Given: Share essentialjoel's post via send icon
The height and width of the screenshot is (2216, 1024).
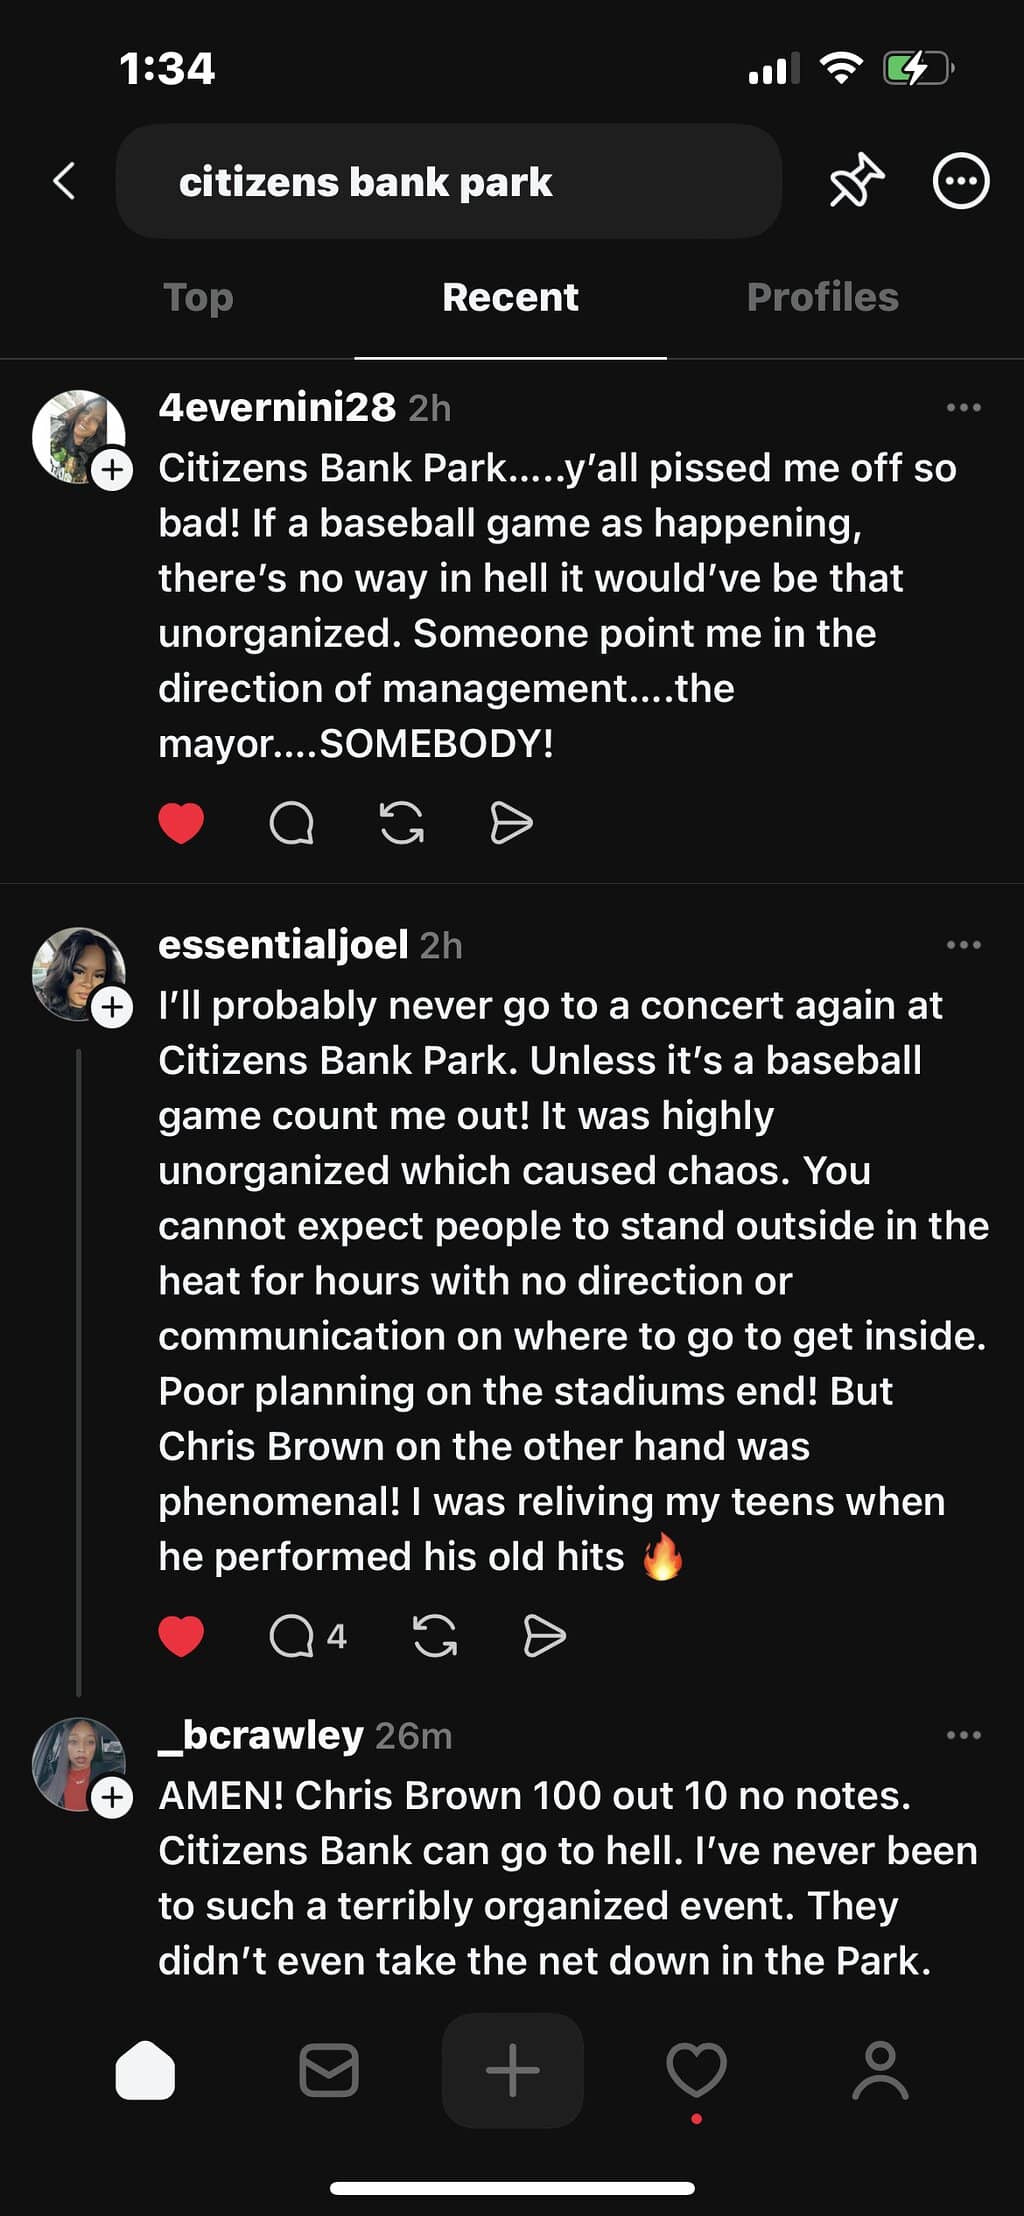Looking at the screenshot, I should coord(544,1636).
